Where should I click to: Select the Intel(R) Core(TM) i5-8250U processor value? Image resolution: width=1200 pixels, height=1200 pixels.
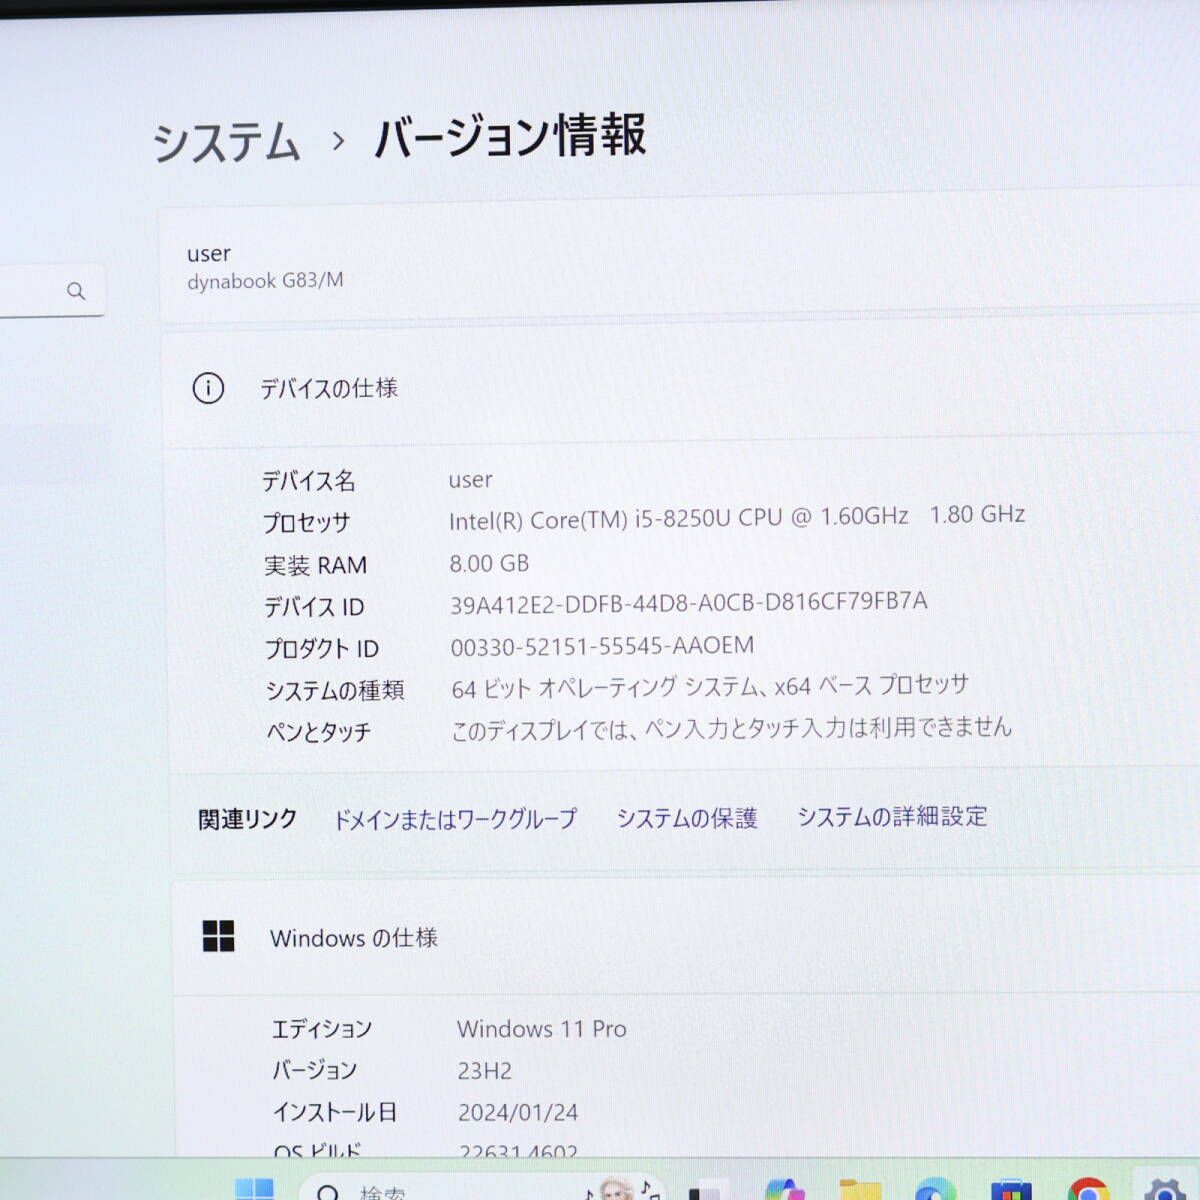(737, 517)
